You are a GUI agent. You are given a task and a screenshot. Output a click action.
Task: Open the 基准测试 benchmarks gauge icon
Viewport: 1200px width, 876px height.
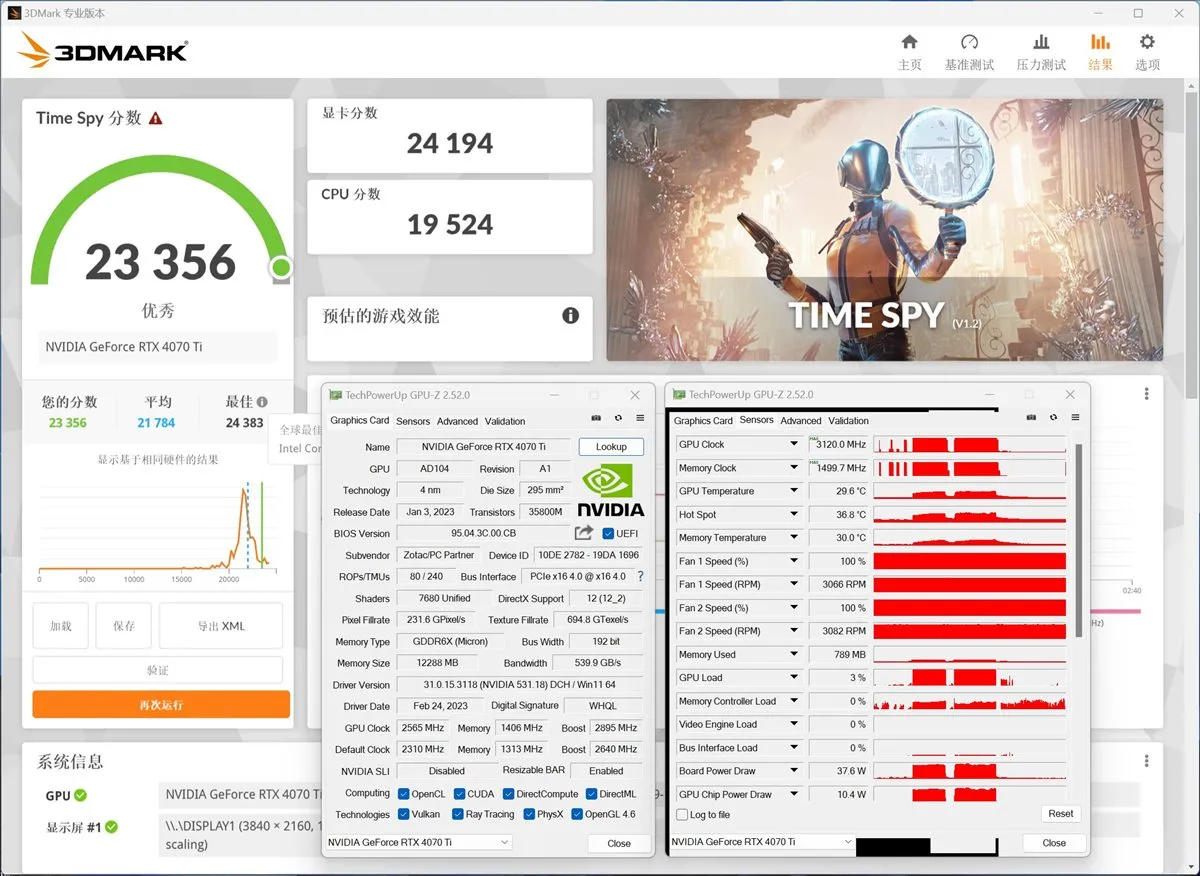(969, 42)
